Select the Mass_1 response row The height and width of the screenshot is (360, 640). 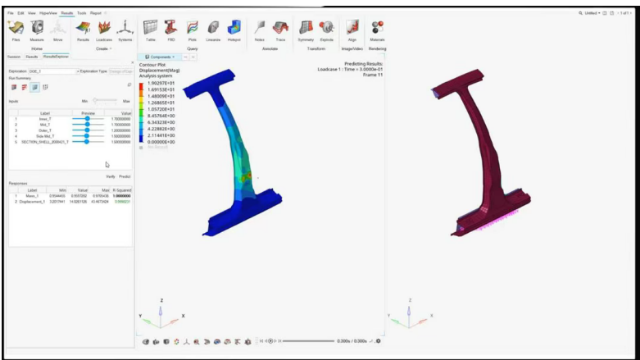click(x=70, y=196)
